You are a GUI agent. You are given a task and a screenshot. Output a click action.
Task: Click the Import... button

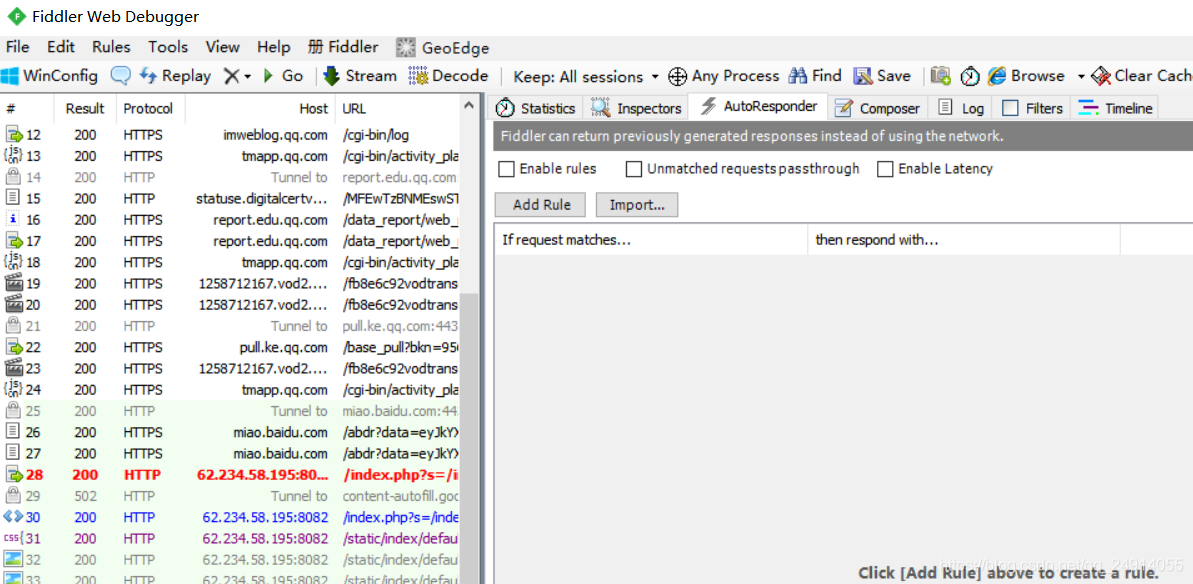pyautogui.click(x=637, y=205)
